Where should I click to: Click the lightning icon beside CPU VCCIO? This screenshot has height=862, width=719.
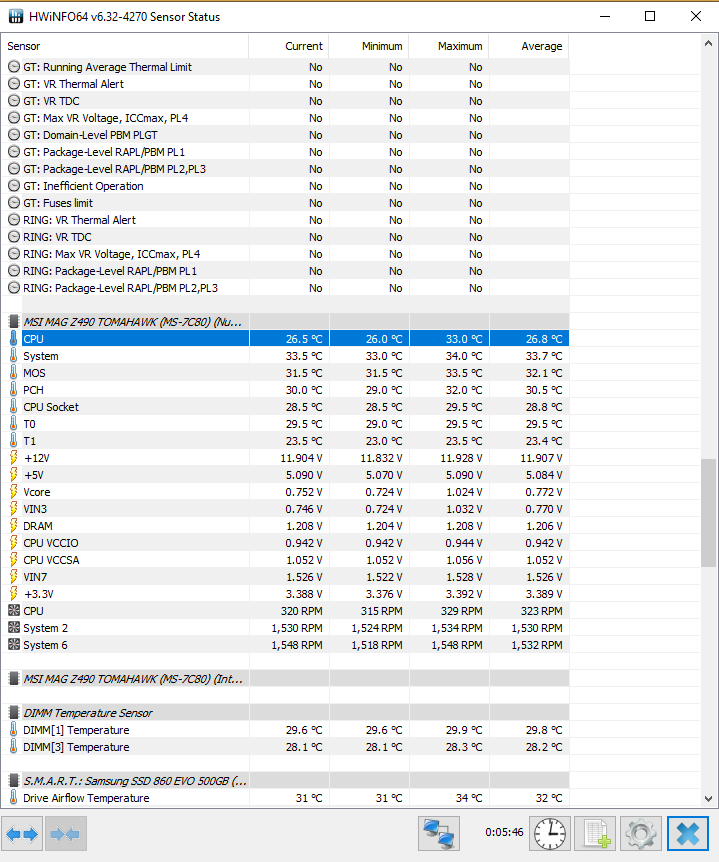click(14, 543)
